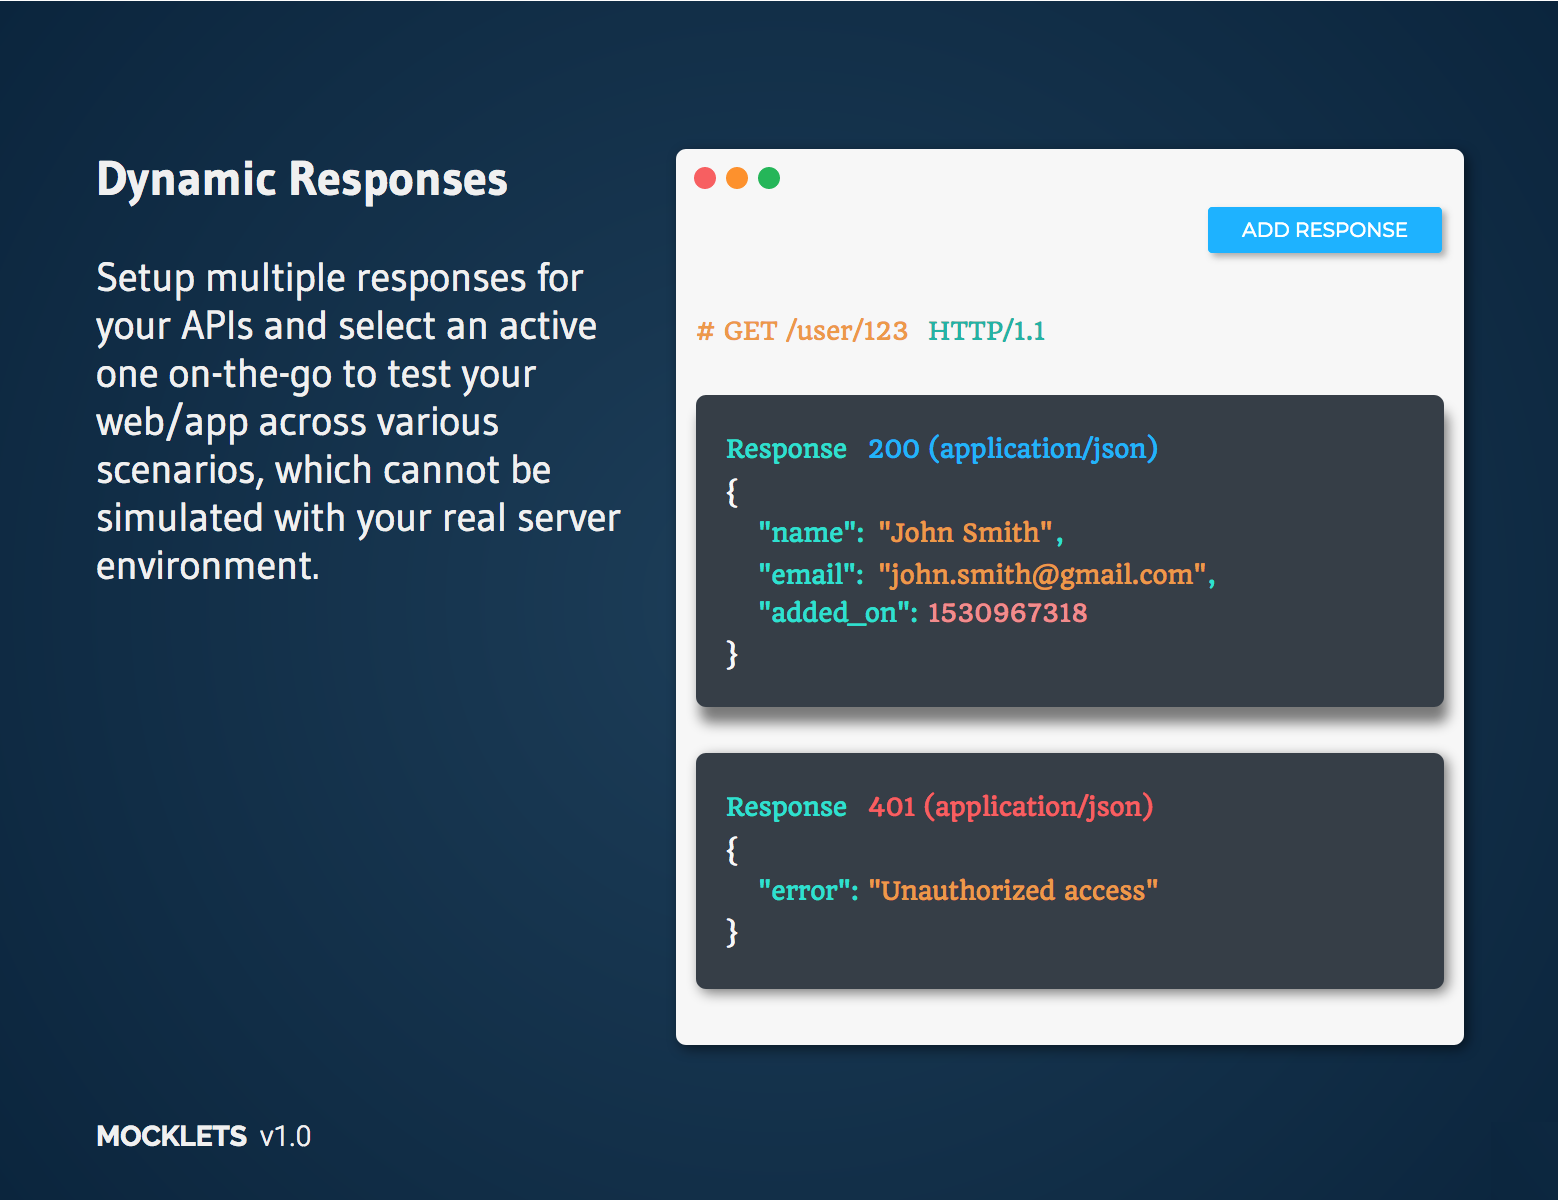The height and width of the screenshot is (1200, 1558).
Task: Click the "v1.0" version label
Action: pyautogui.click(x=285, y=1136)
